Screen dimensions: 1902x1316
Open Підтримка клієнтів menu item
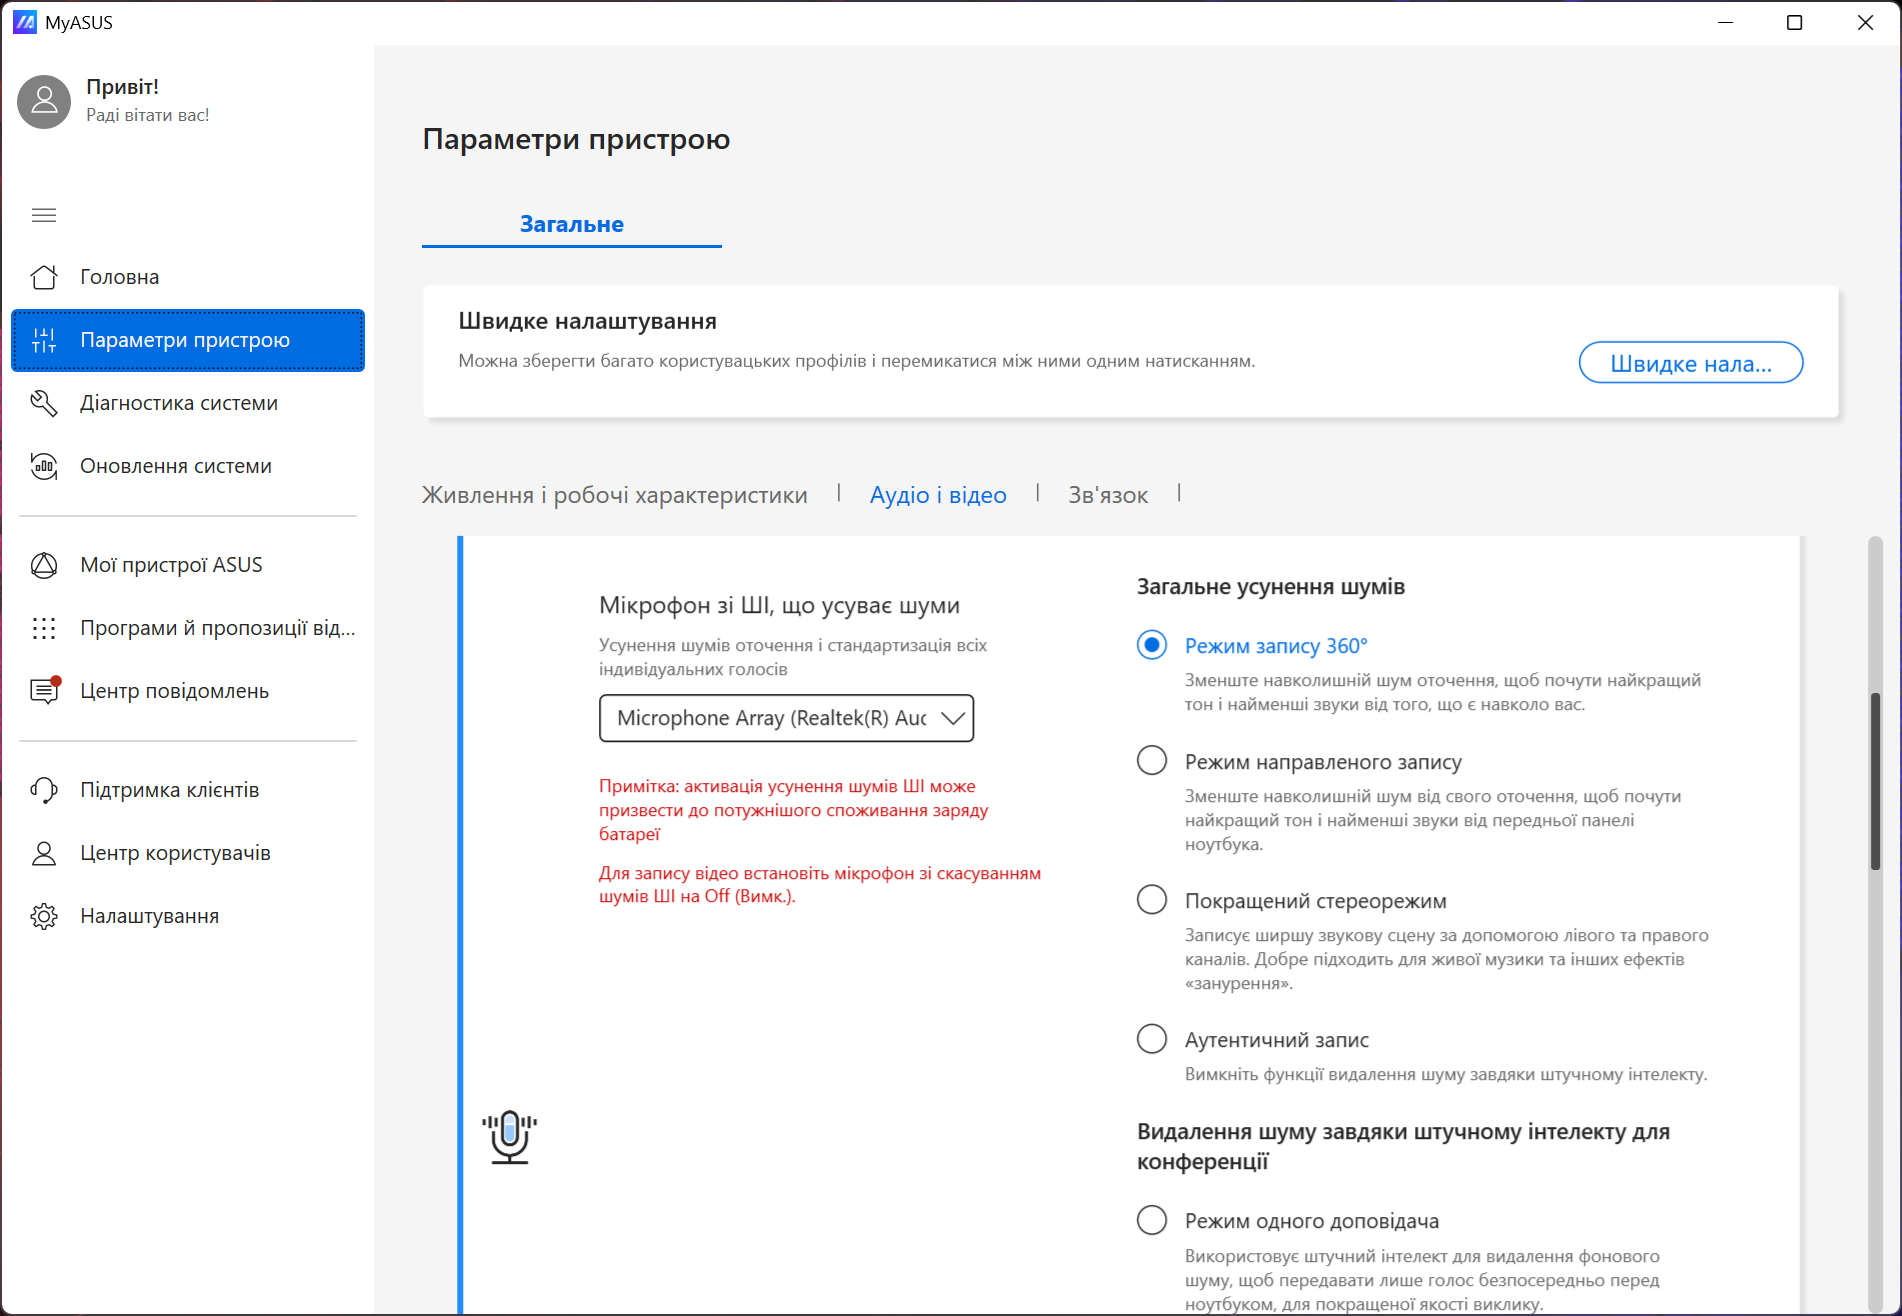tap(188, 790)
